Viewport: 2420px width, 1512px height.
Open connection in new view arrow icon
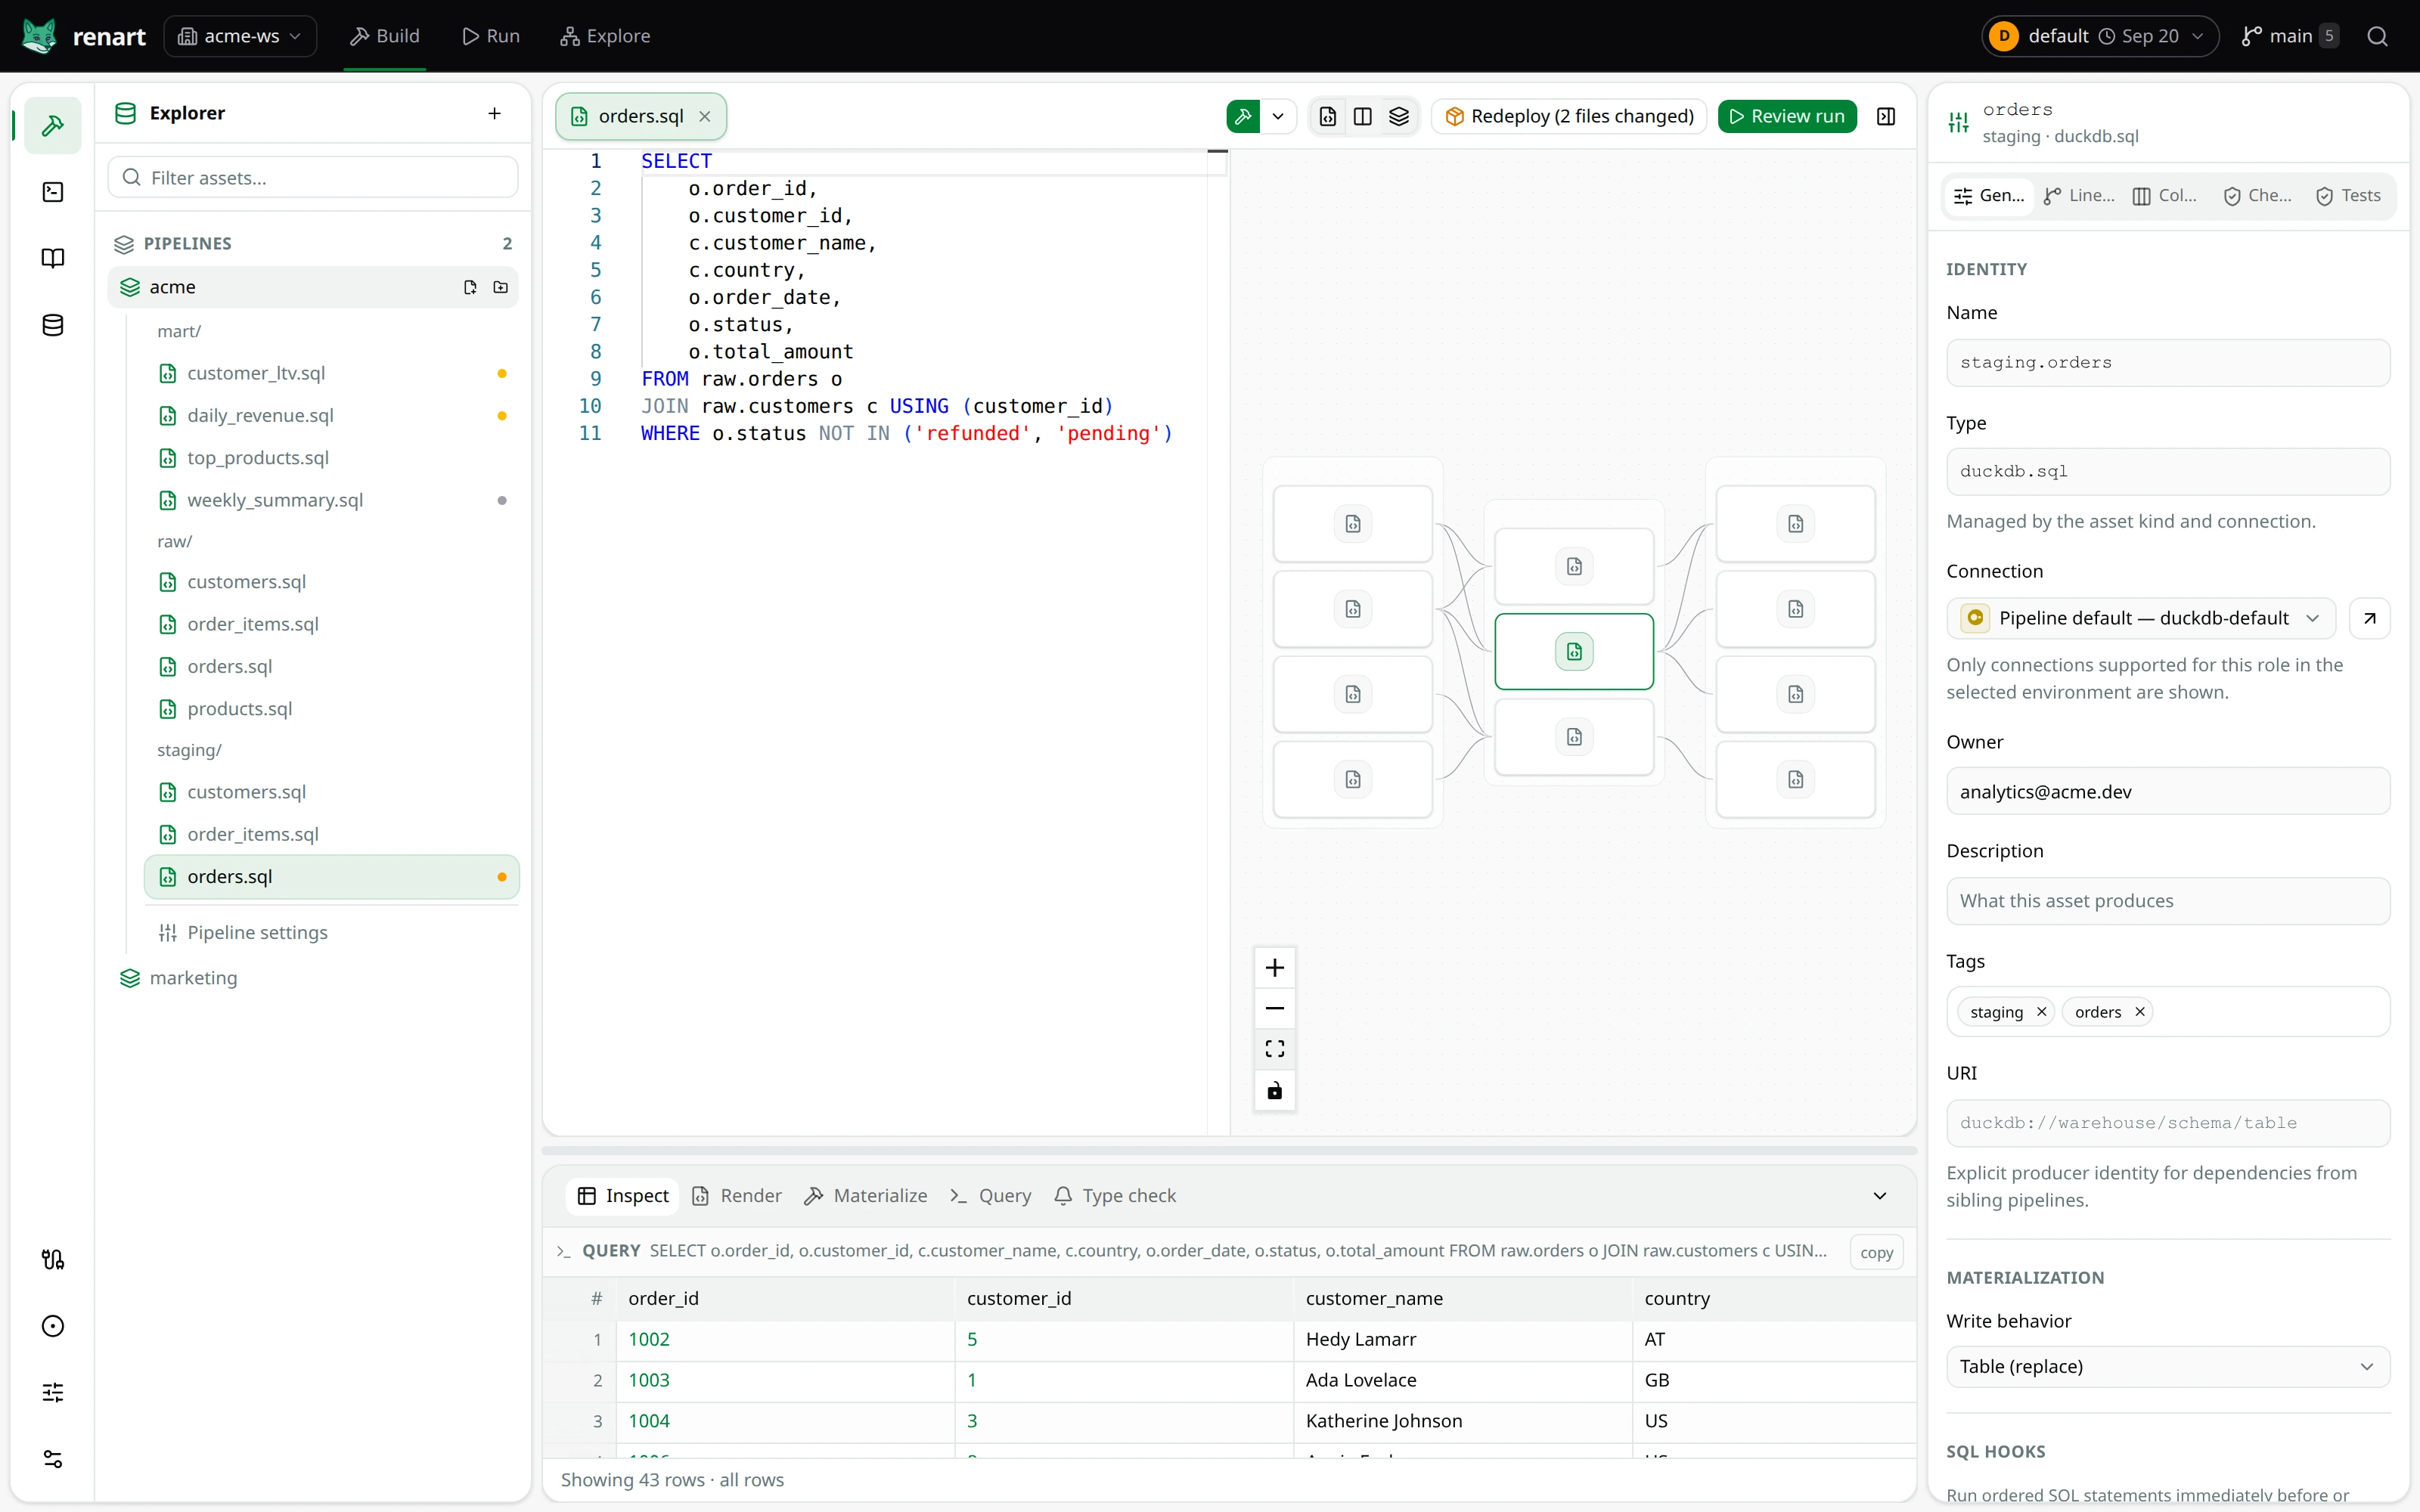tap(2369, 618)
